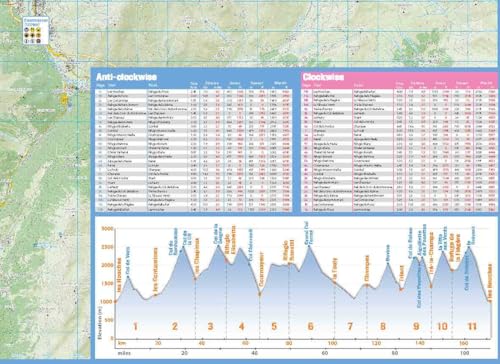Select the Rifugio Elisabetta waypoint label
This screenshot has height=364, width=500.
[231, 240]
